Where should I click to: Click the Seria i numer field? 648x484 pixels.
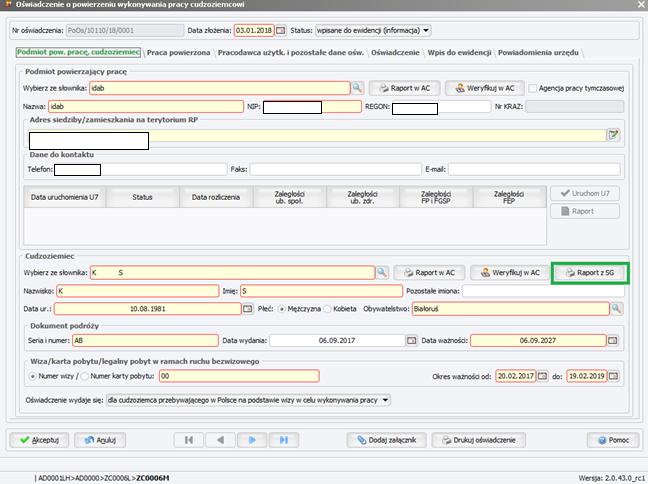tap(145, 341)
